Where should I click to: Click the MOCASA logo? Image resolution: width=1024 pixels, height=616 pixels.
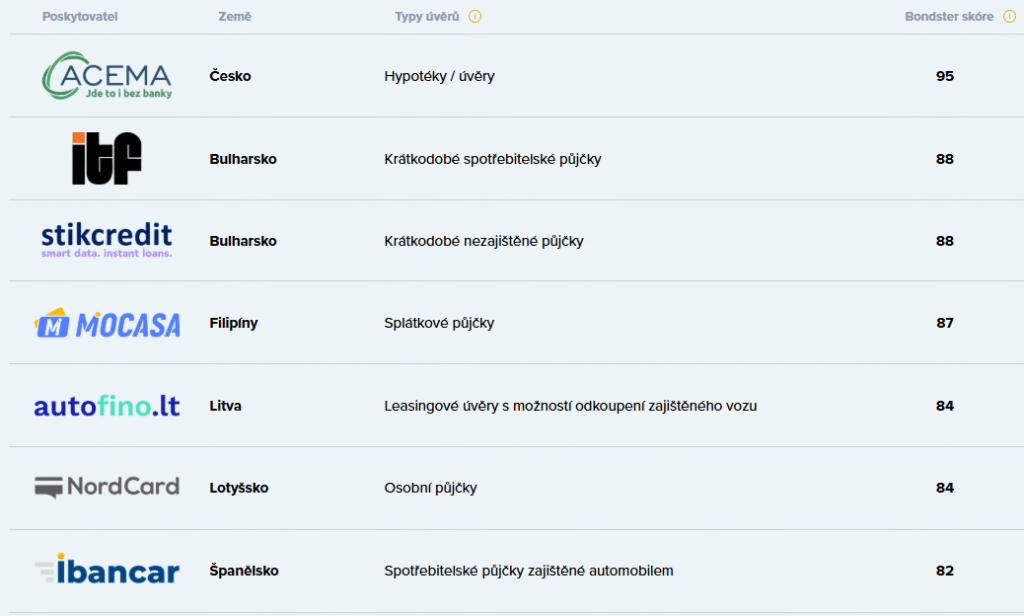pyautogui.click(x=107, y=323)
